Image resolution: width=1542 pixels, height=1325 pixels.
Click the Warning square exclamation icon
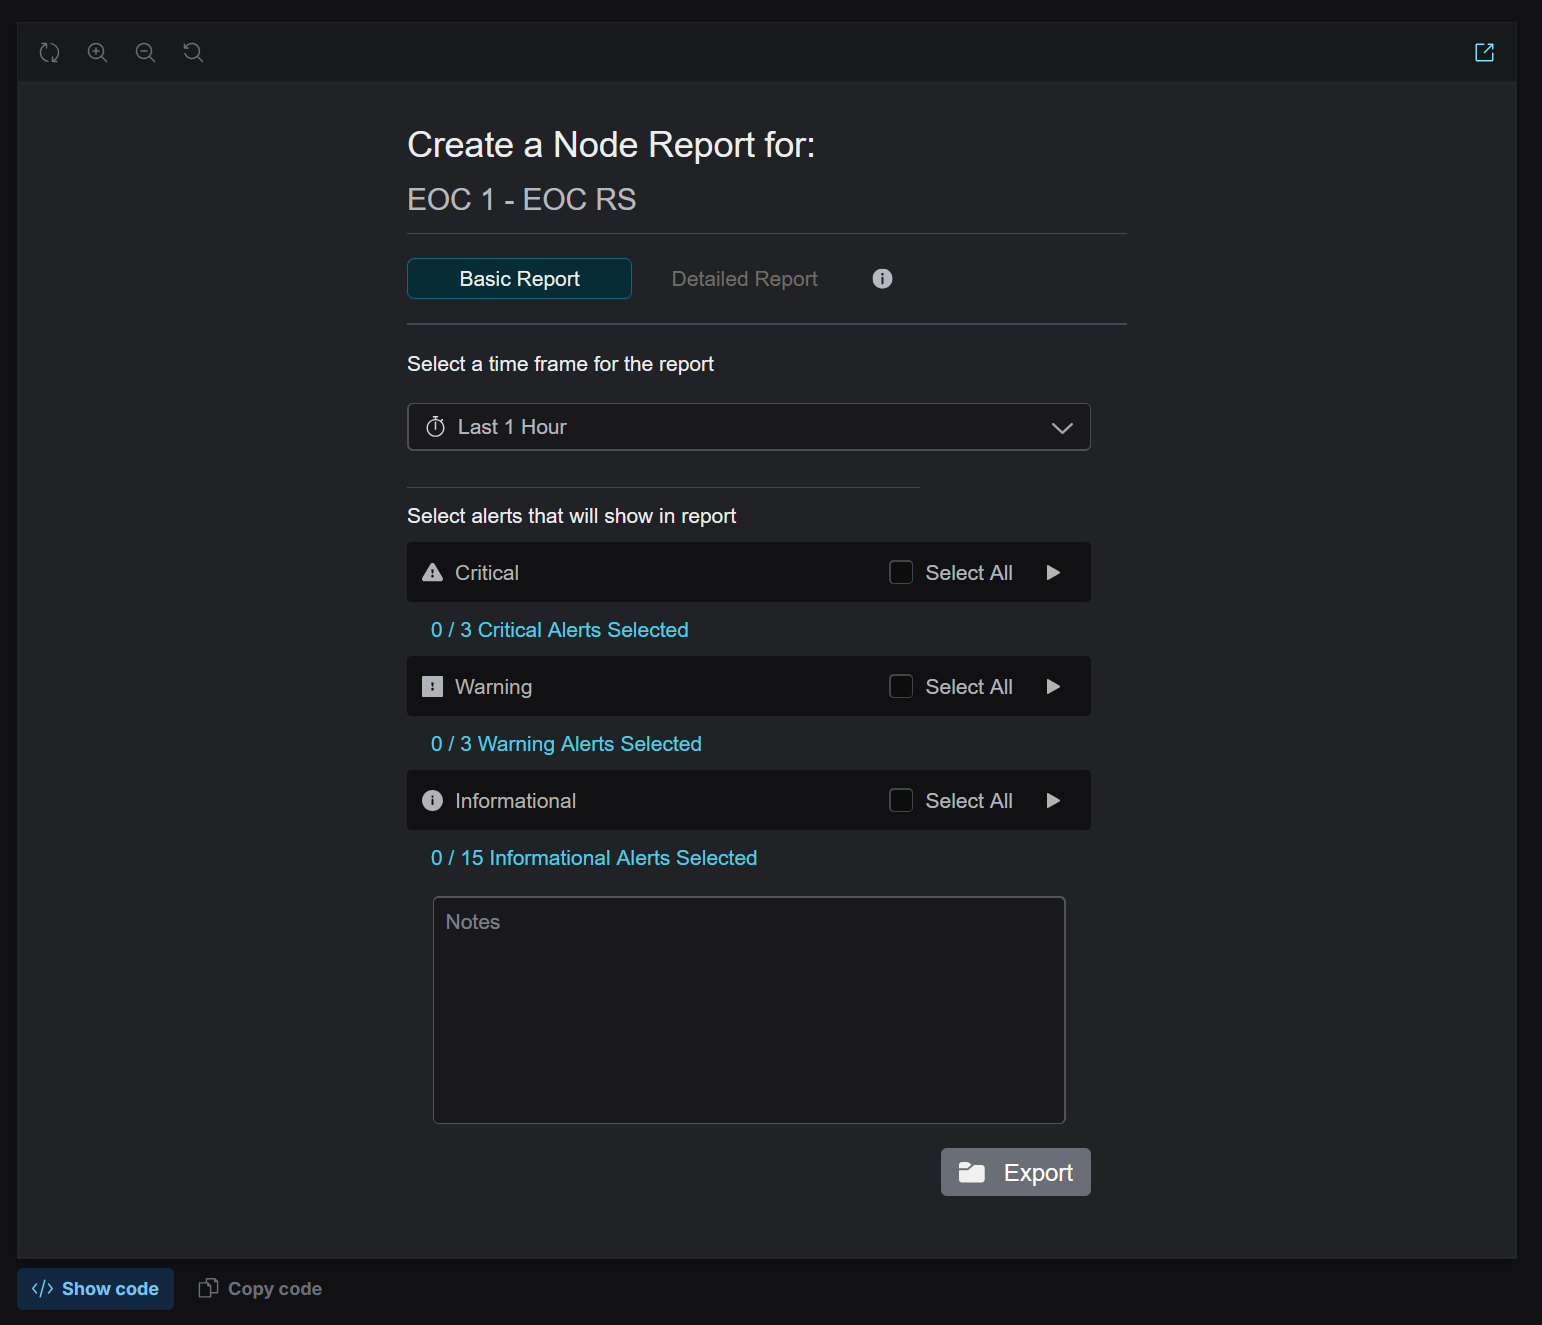click(432, 686)
